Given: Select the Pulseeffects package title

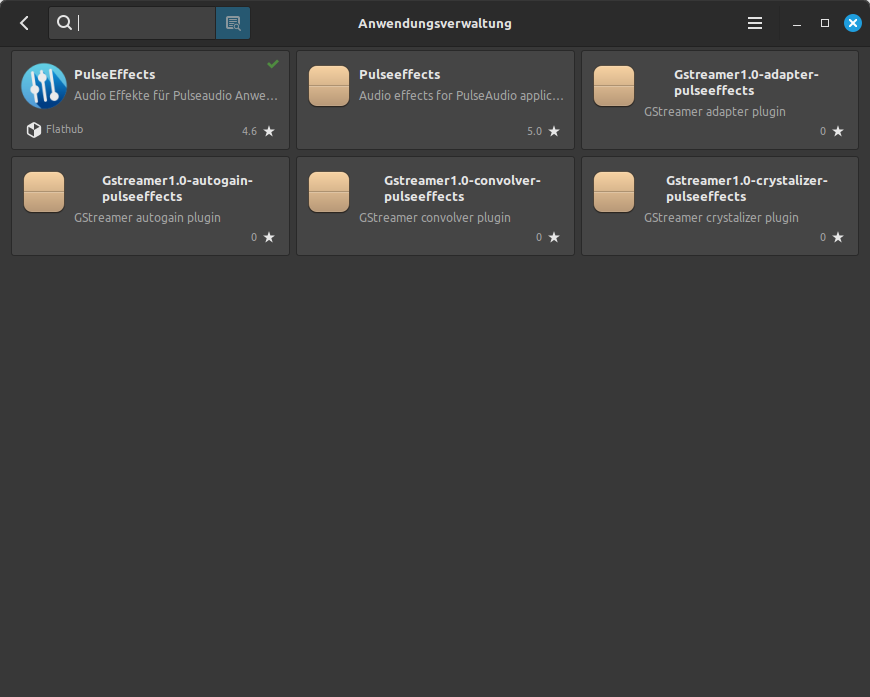Looking at the screenshot, I should [x=399, y=74].
